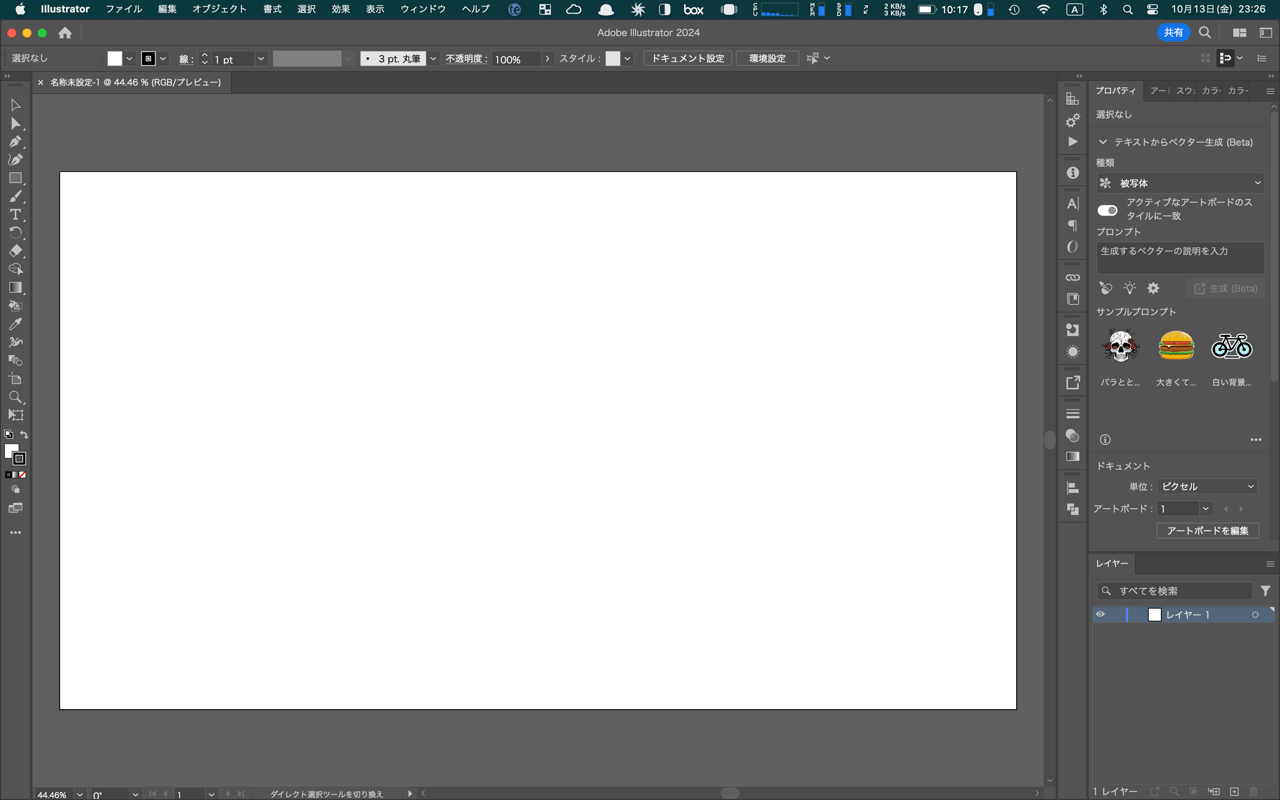Viewport: 1280px width, 800px height.
Task: Open the Character panel icon
Action: click(x=1073, y=203)
